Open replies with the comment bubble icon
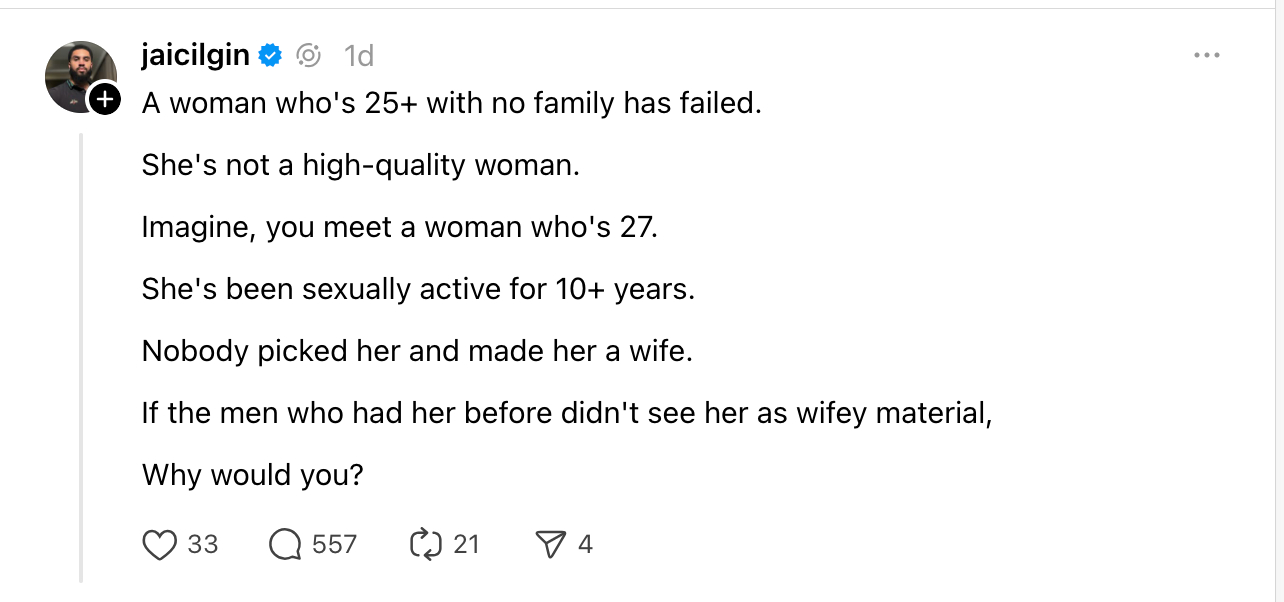1284x602 pixels. [285, 545]
